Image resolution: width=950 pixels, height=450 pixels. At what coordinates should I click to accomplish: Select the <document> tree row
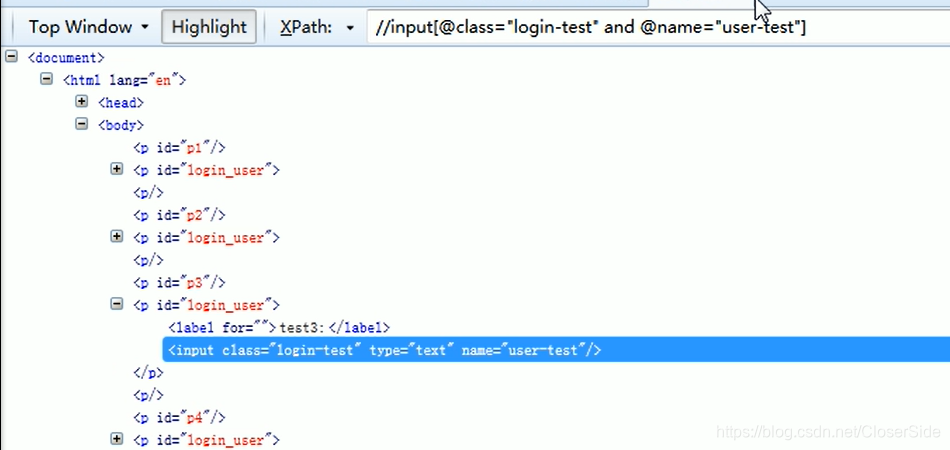coord(66,58)
